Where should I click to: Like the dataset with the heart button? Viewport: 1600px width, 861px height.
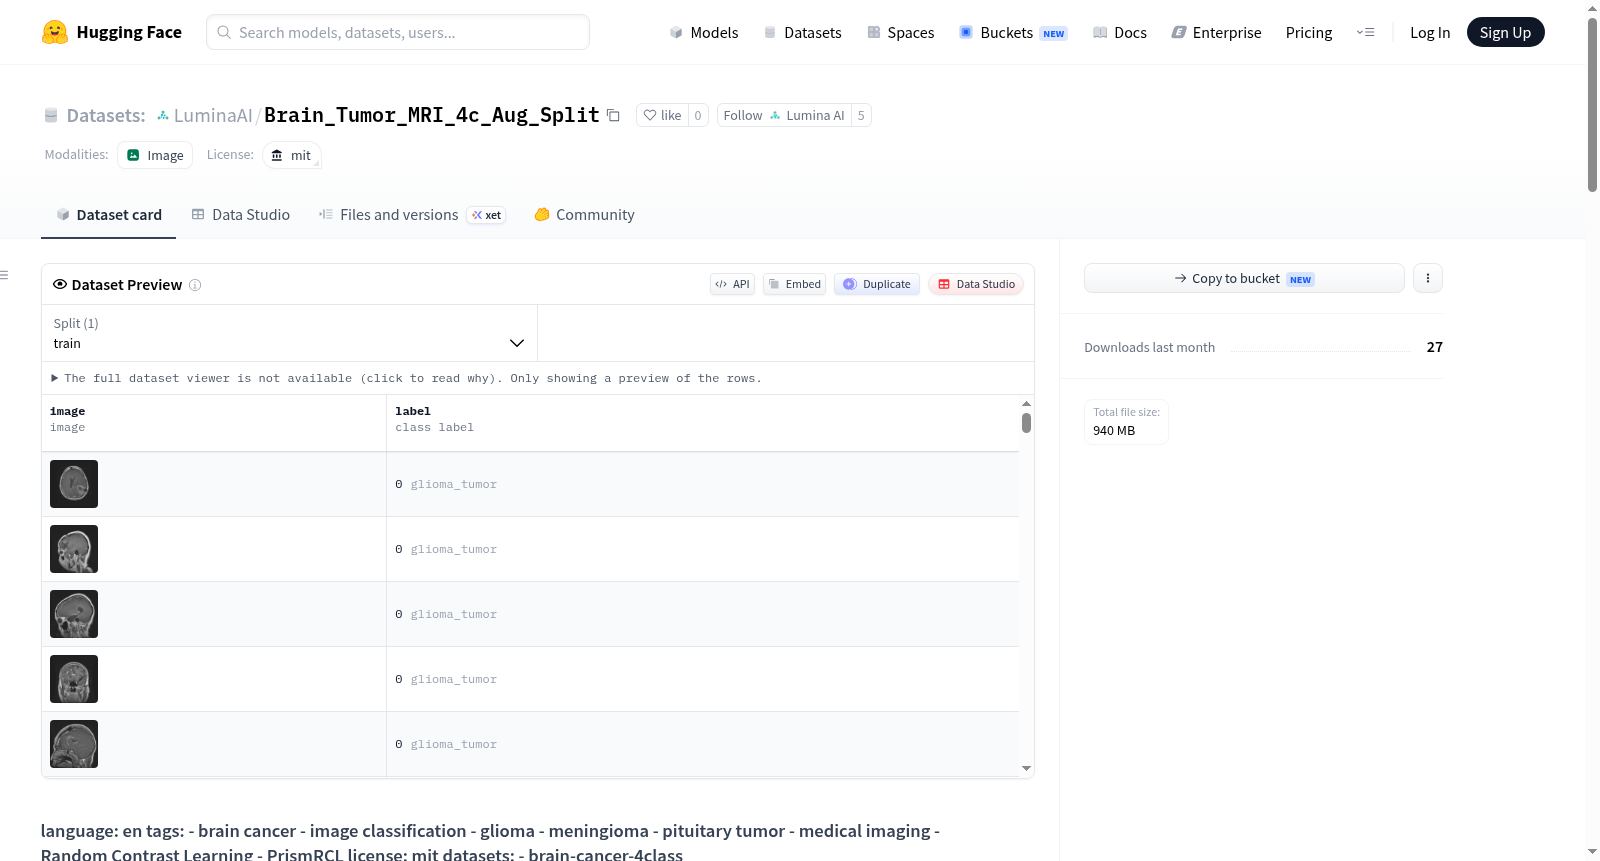click(662, 115)
